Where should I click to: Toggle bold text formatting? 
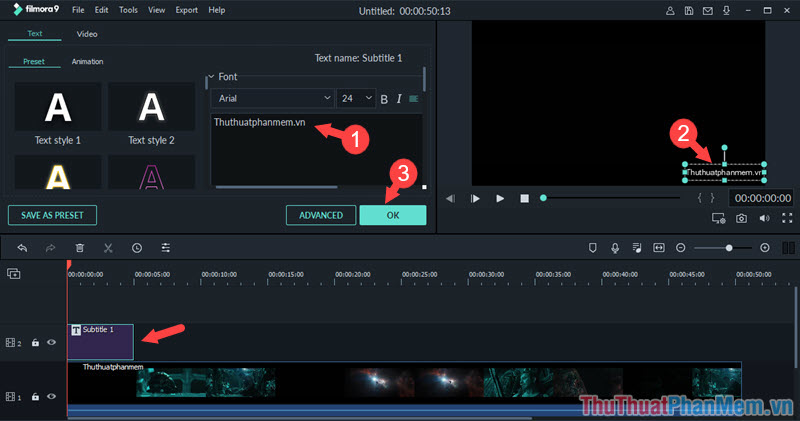384,99
